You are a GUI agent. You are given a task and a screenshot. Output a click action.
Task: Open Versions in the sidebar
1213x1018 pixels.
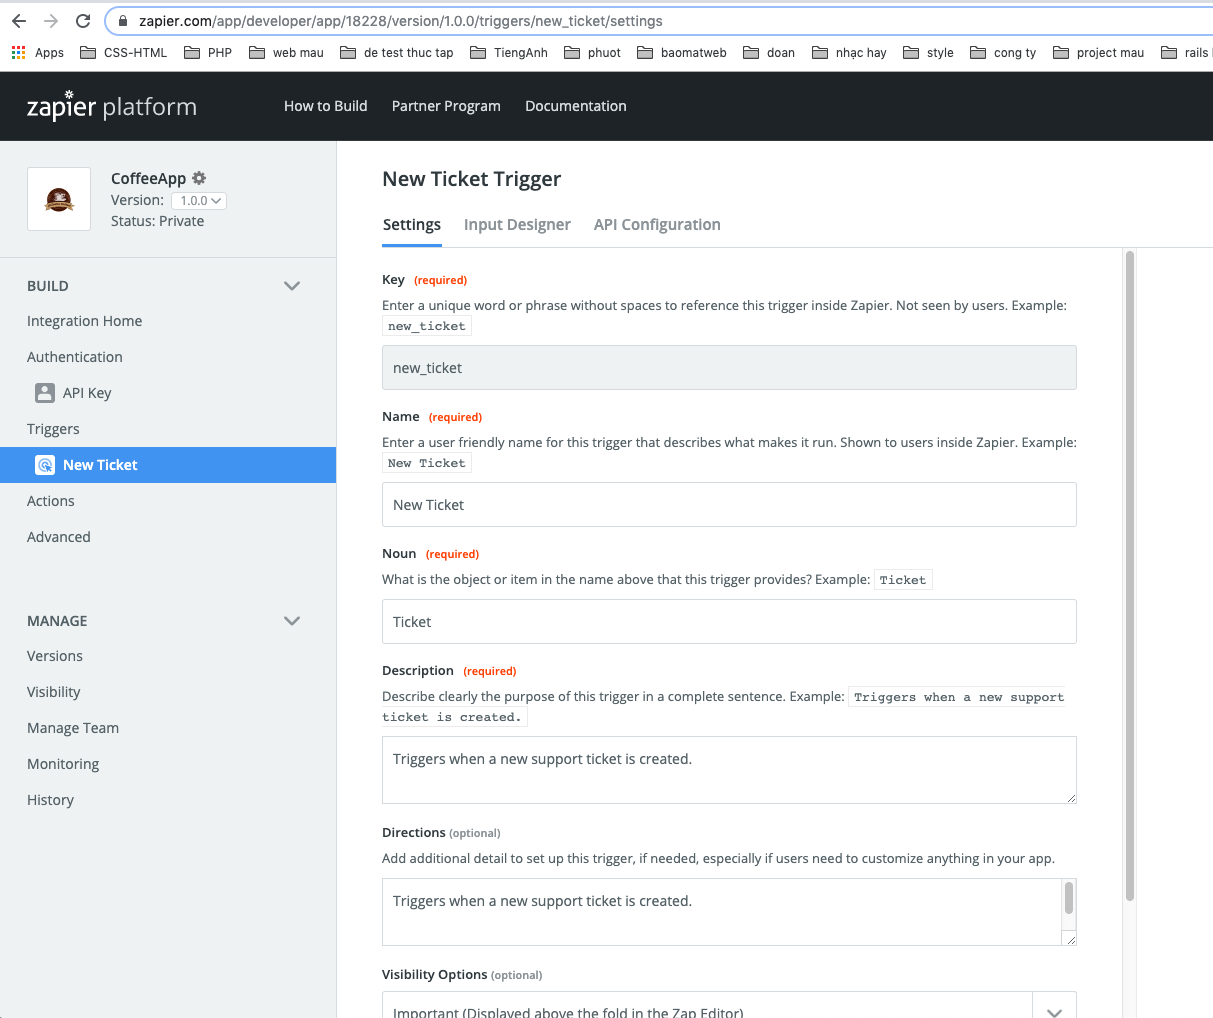coord(55,656)
